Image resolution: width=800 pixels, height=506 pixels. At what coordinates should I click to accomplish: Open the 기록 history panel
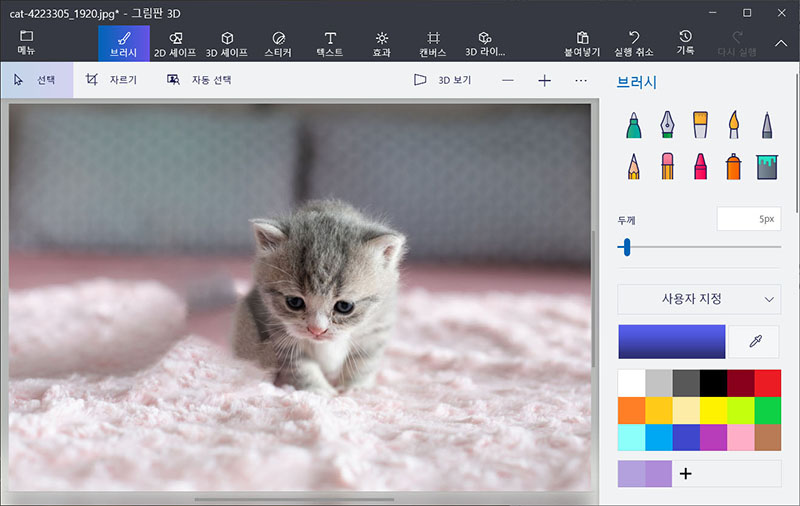[x=685, y=43]
